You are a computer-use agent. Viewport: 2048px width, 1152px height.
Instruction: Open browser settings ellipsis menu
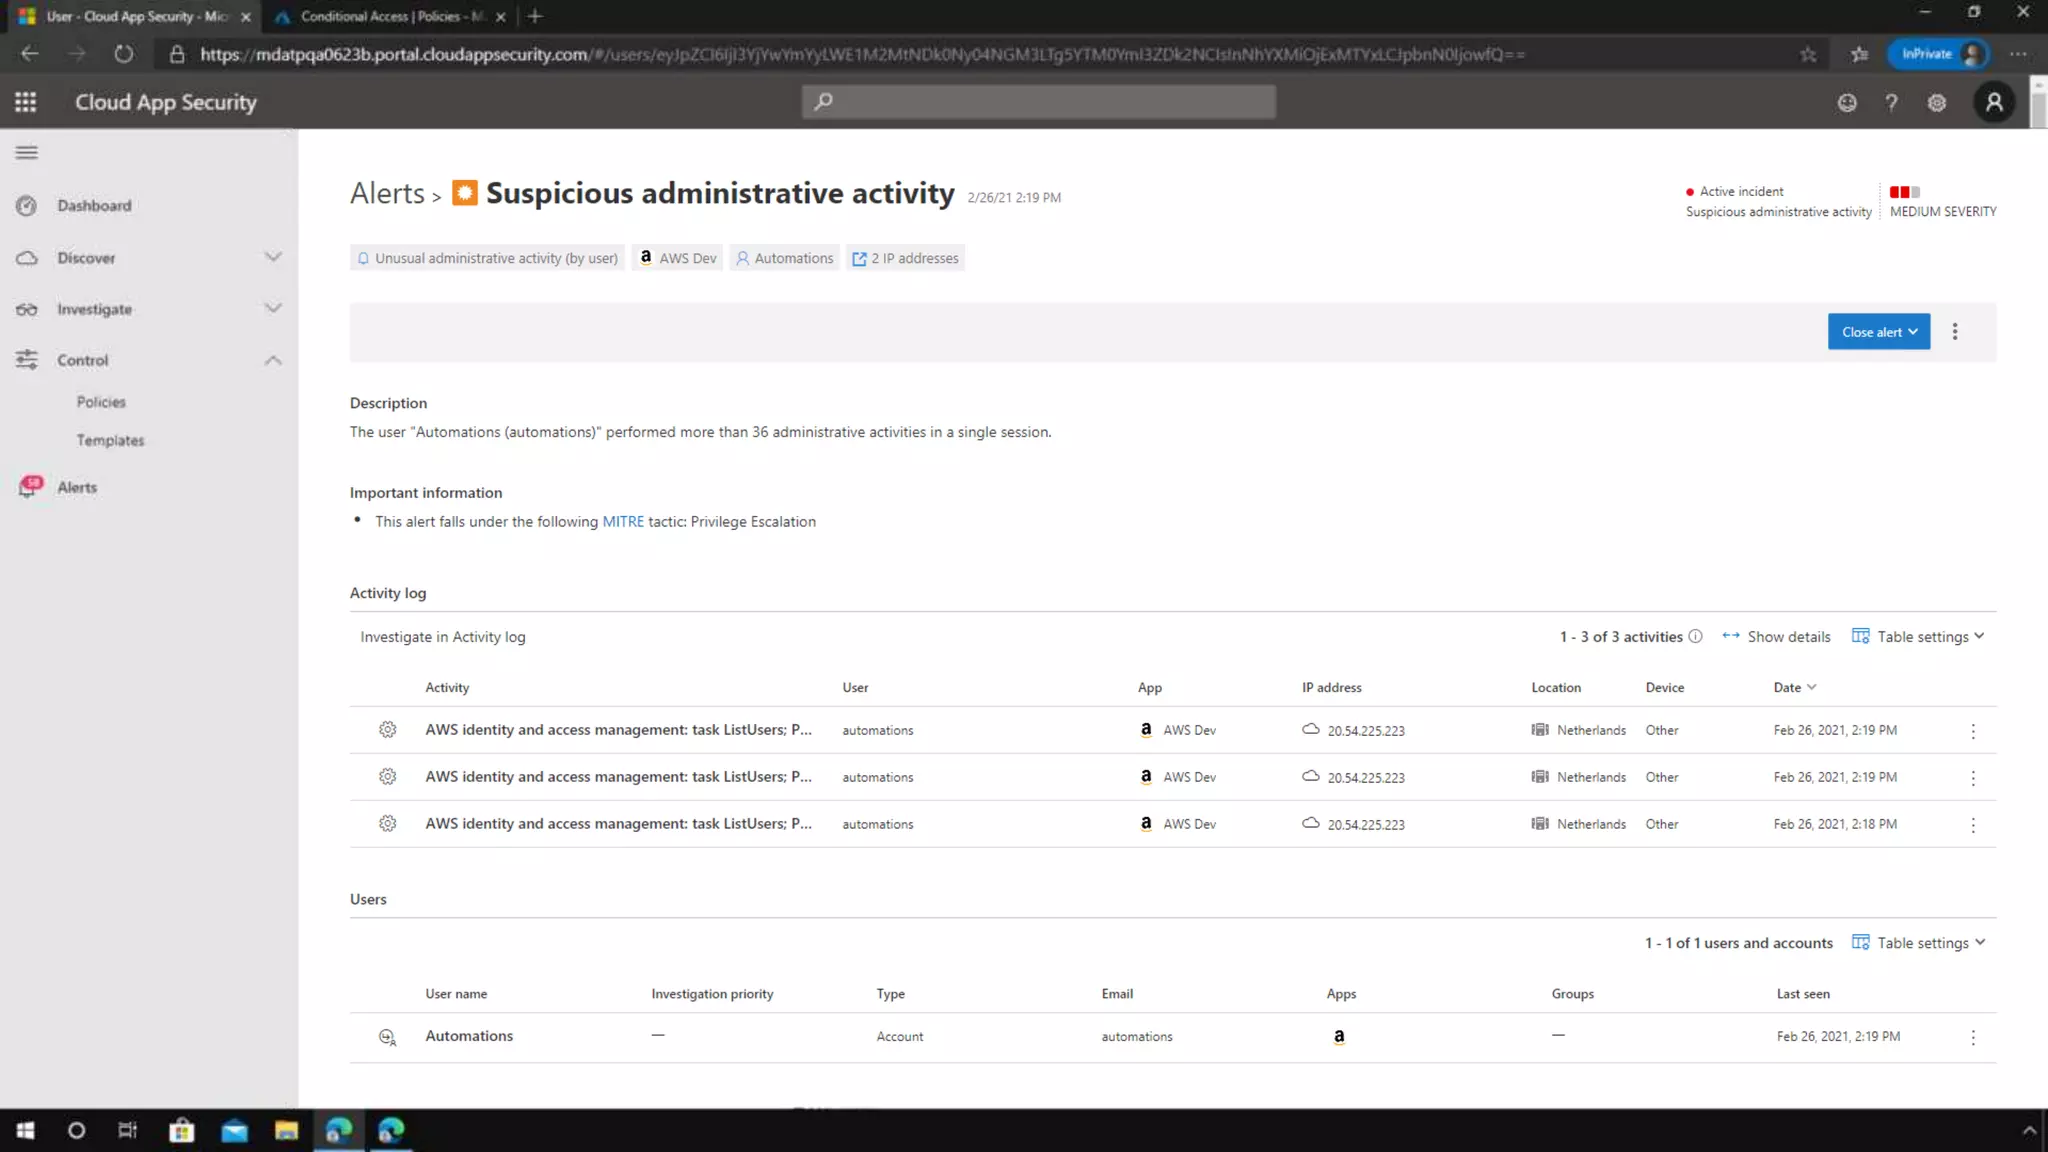click(2018, 54)
